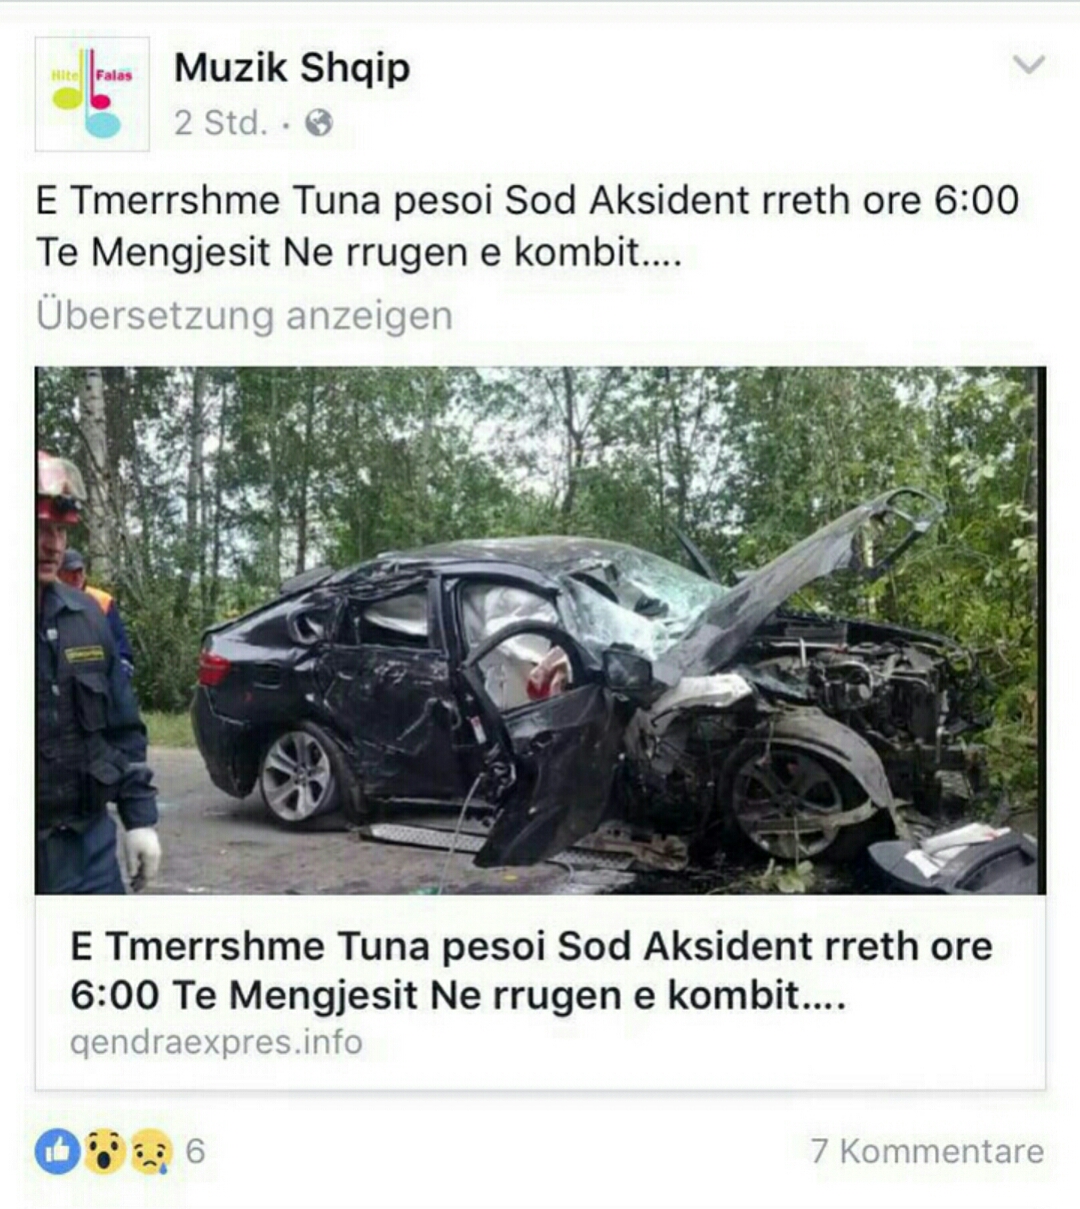1080x1209 pixels.
Task: Open the Muzik Shqip profile picture
Action: pos(92,94)
